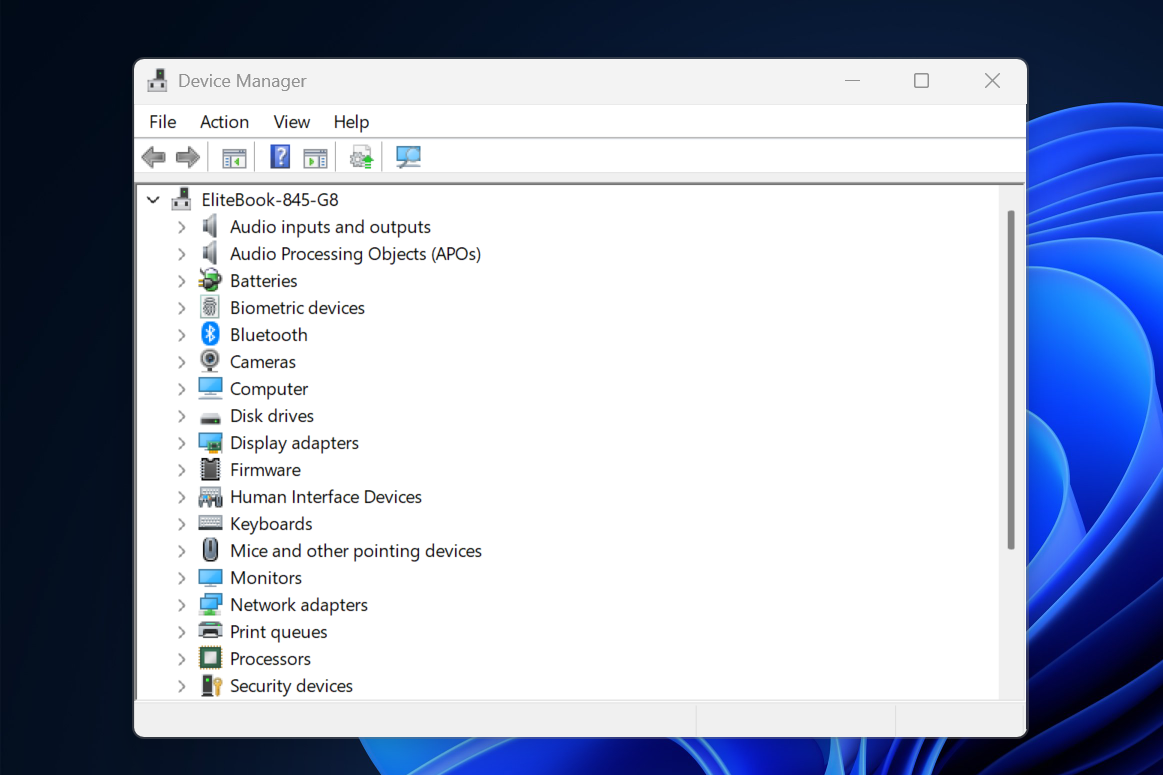Expand the Bluetooth category chevron

pyautogui.click(x=182, y=335)
